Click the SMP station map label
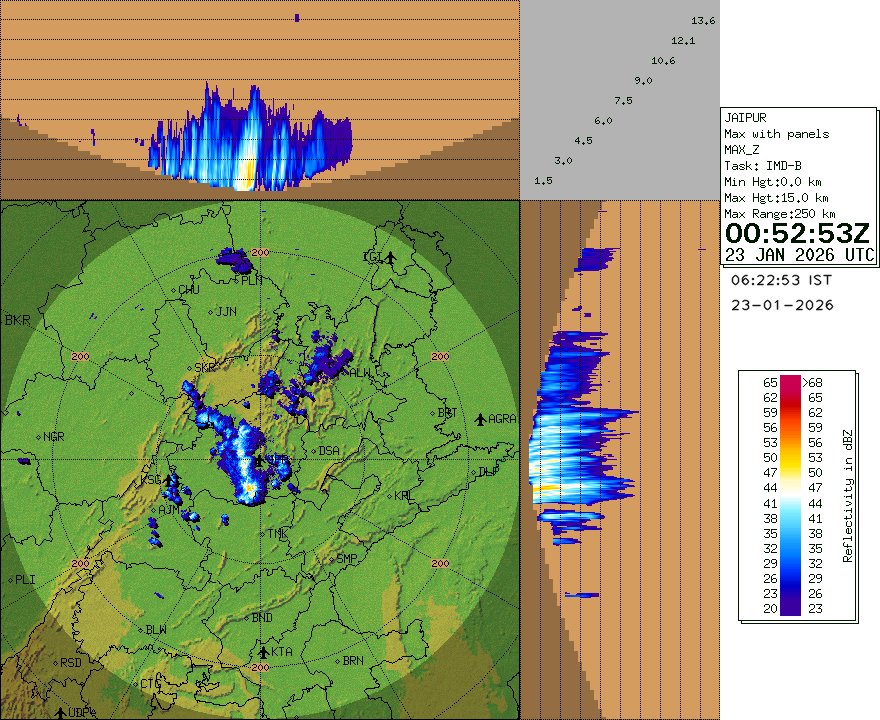 [x=347, y=558]
